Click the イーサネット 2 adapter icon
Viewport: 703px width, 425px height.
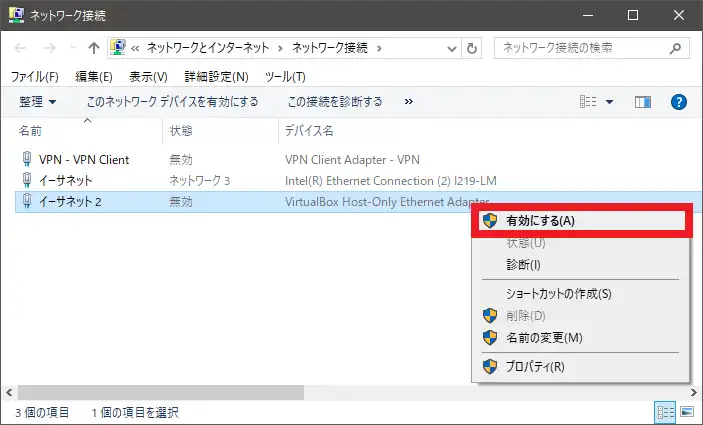[x=27, y=201]
